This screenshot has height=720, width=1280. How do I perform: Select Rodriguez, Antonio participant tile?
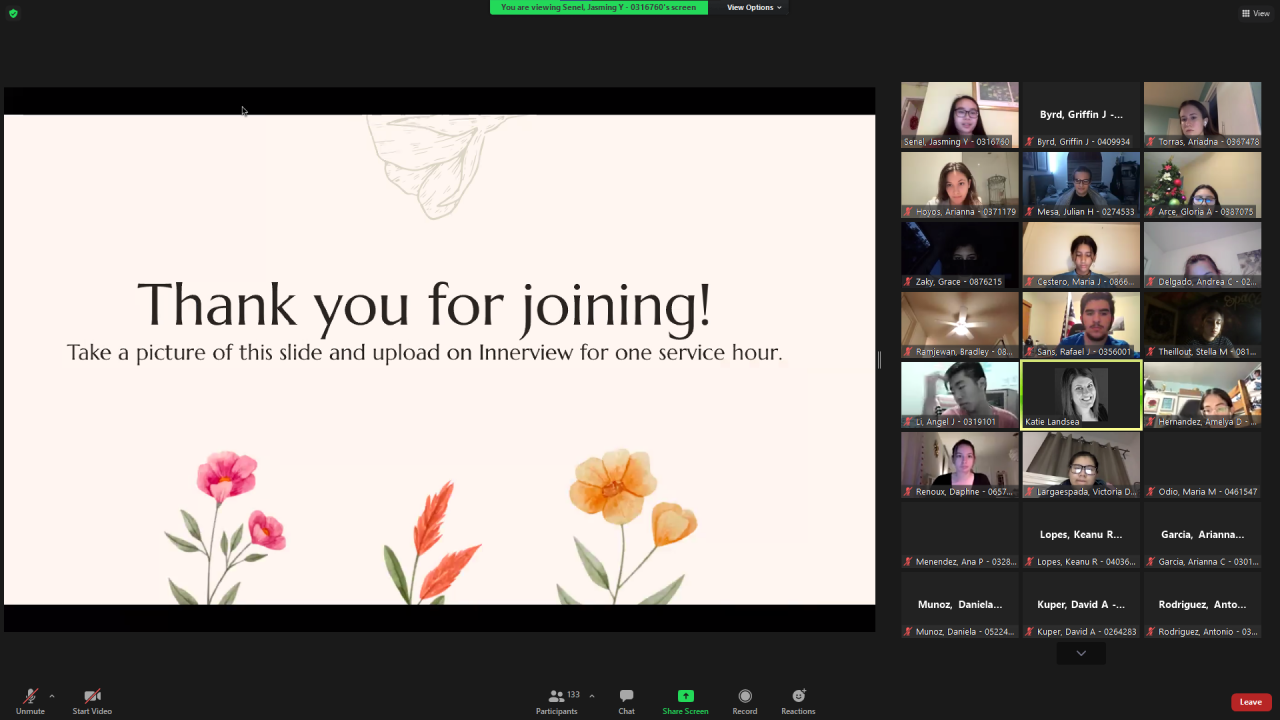(x=1202, y=605)
